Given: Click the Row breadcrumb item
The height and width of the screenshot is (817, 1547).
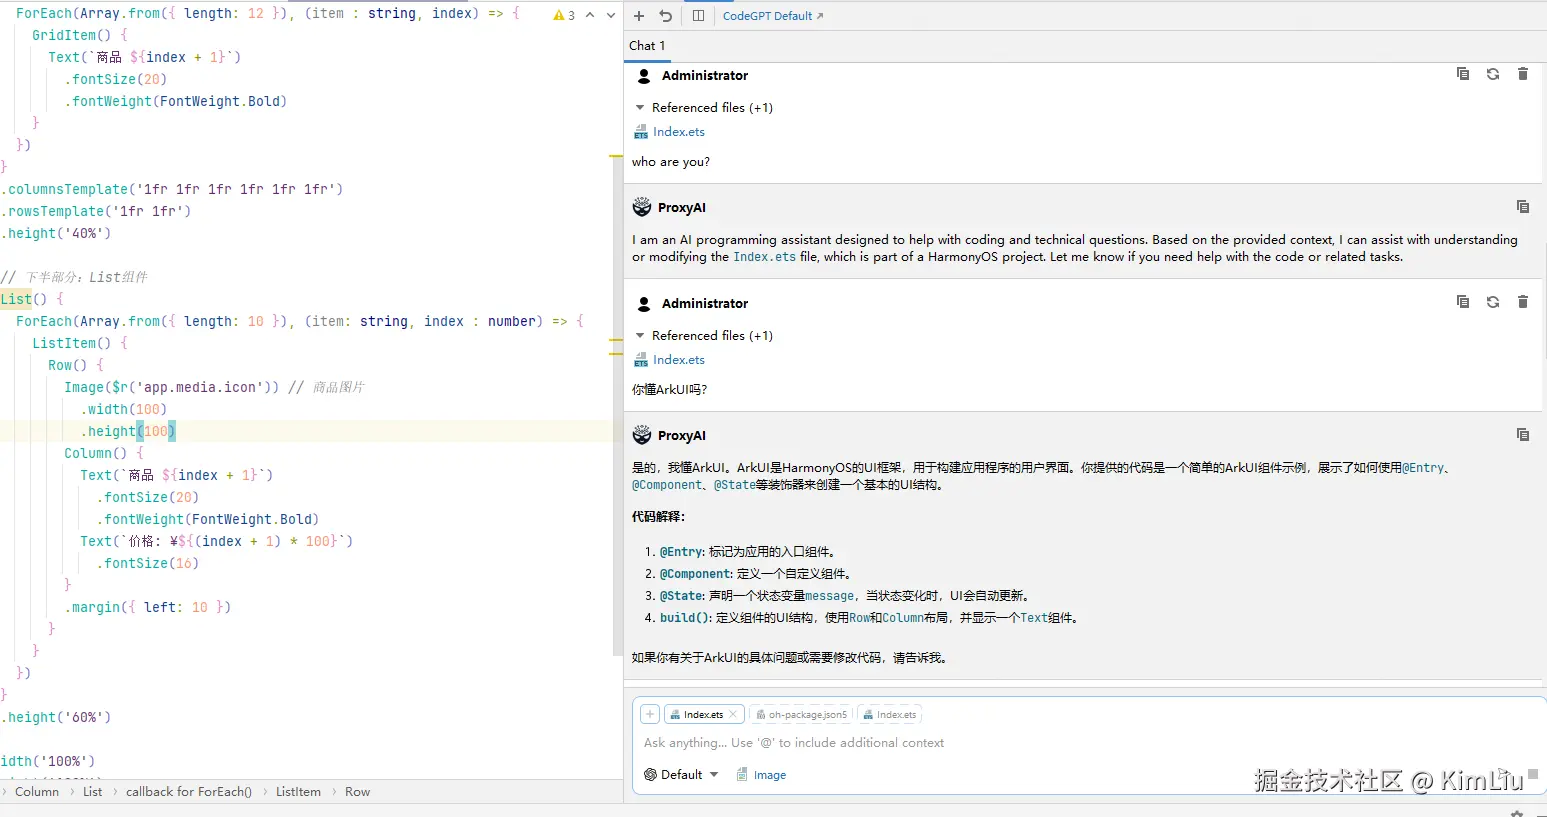Looking at the screenshot, I should pos(357,792).
